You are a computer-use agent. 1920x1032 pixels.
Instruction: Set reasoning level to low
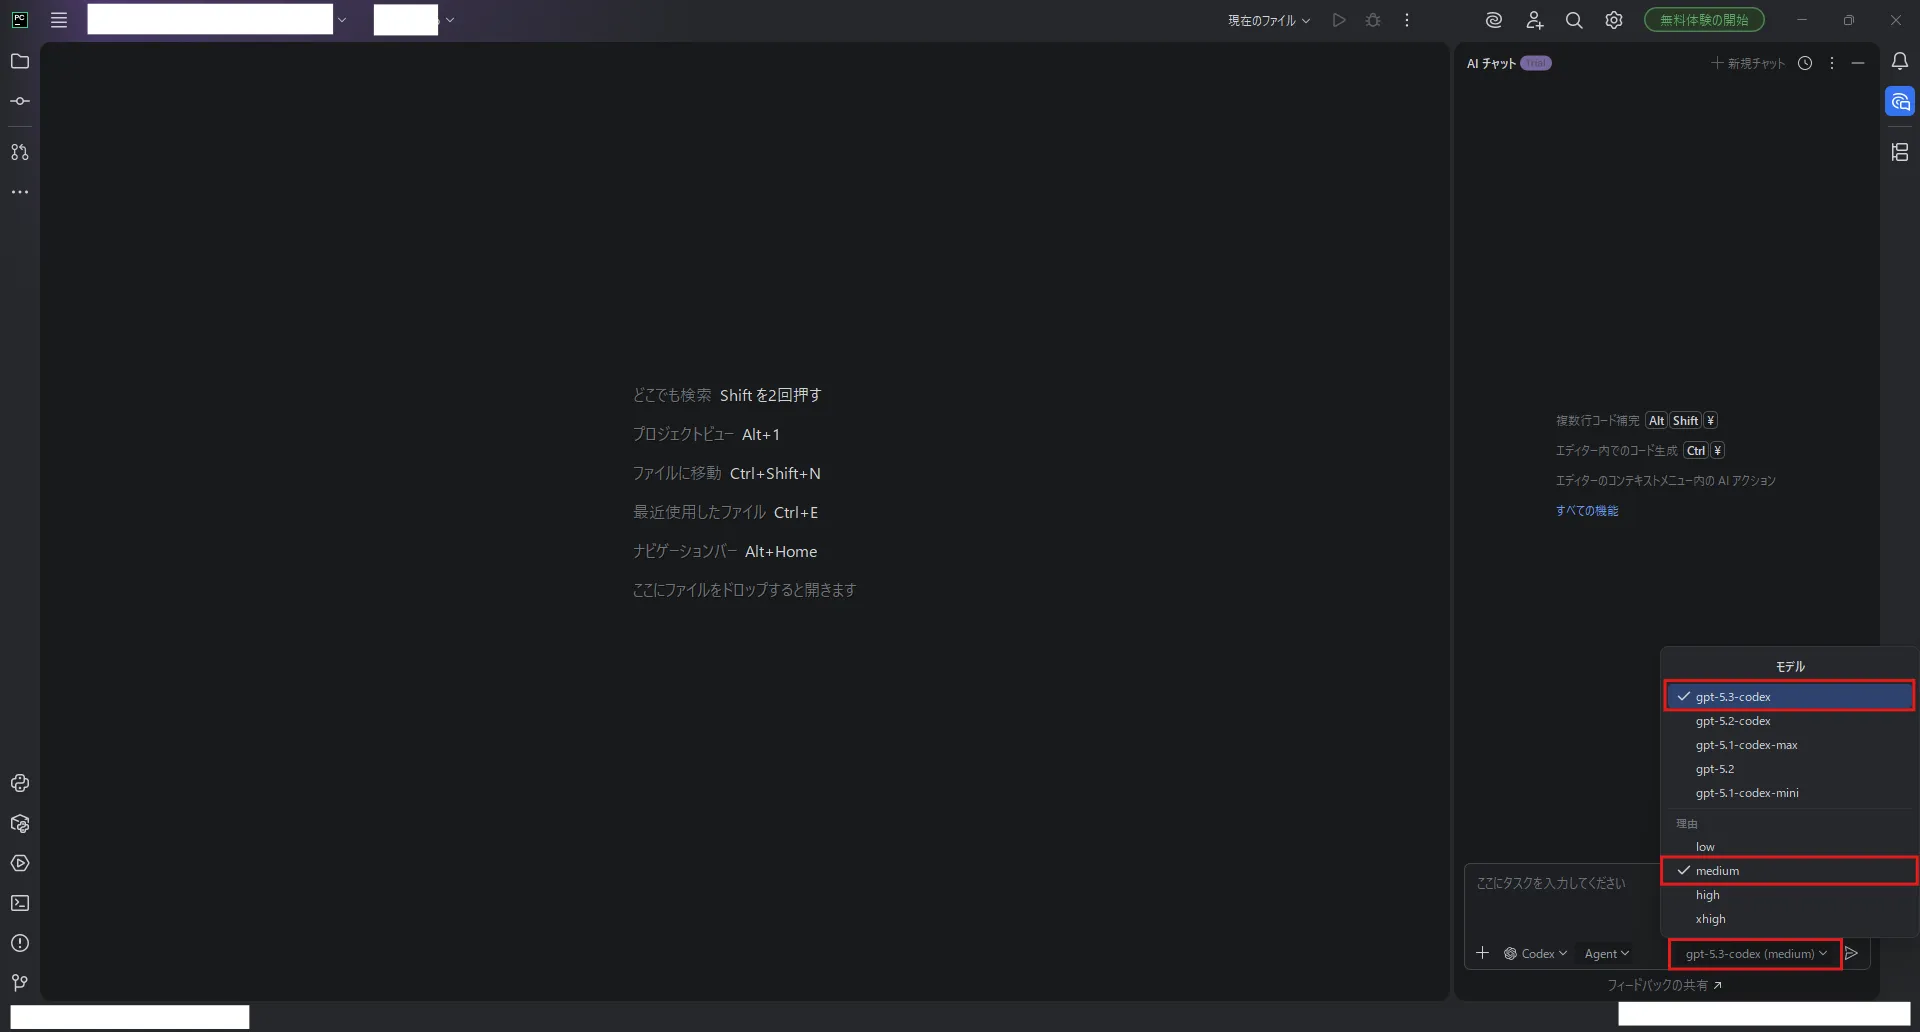pos(1789,847)
